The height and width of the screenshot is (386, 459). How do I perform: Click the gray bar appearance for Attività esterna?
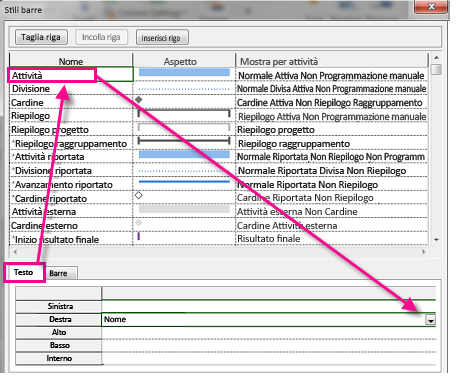(184, 209)
